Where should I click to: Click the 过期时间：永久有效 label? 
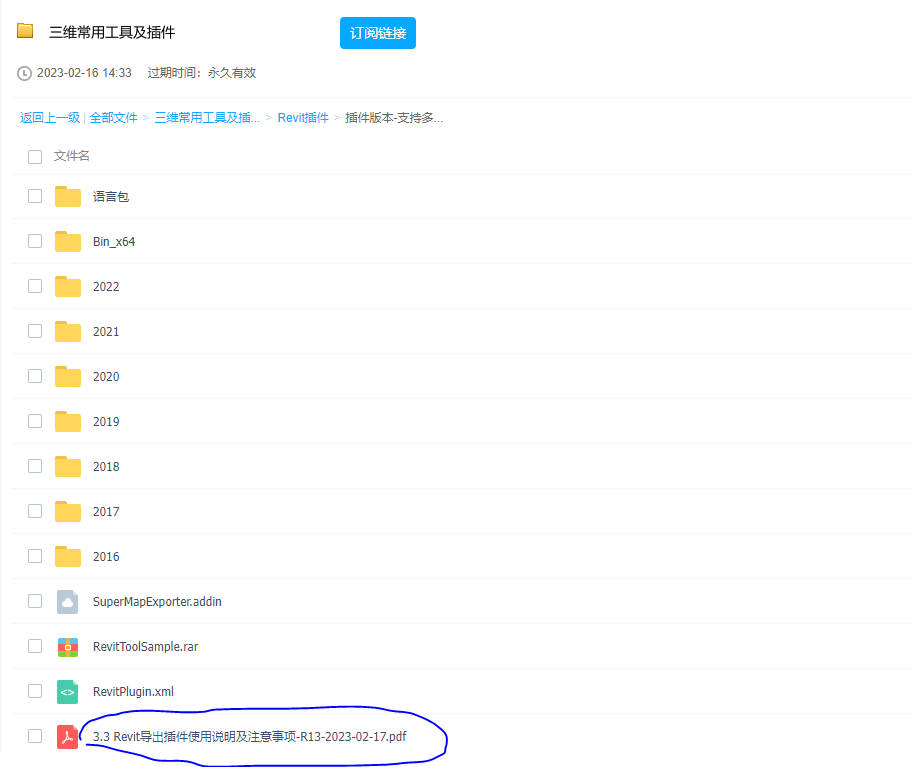point(201,73)
